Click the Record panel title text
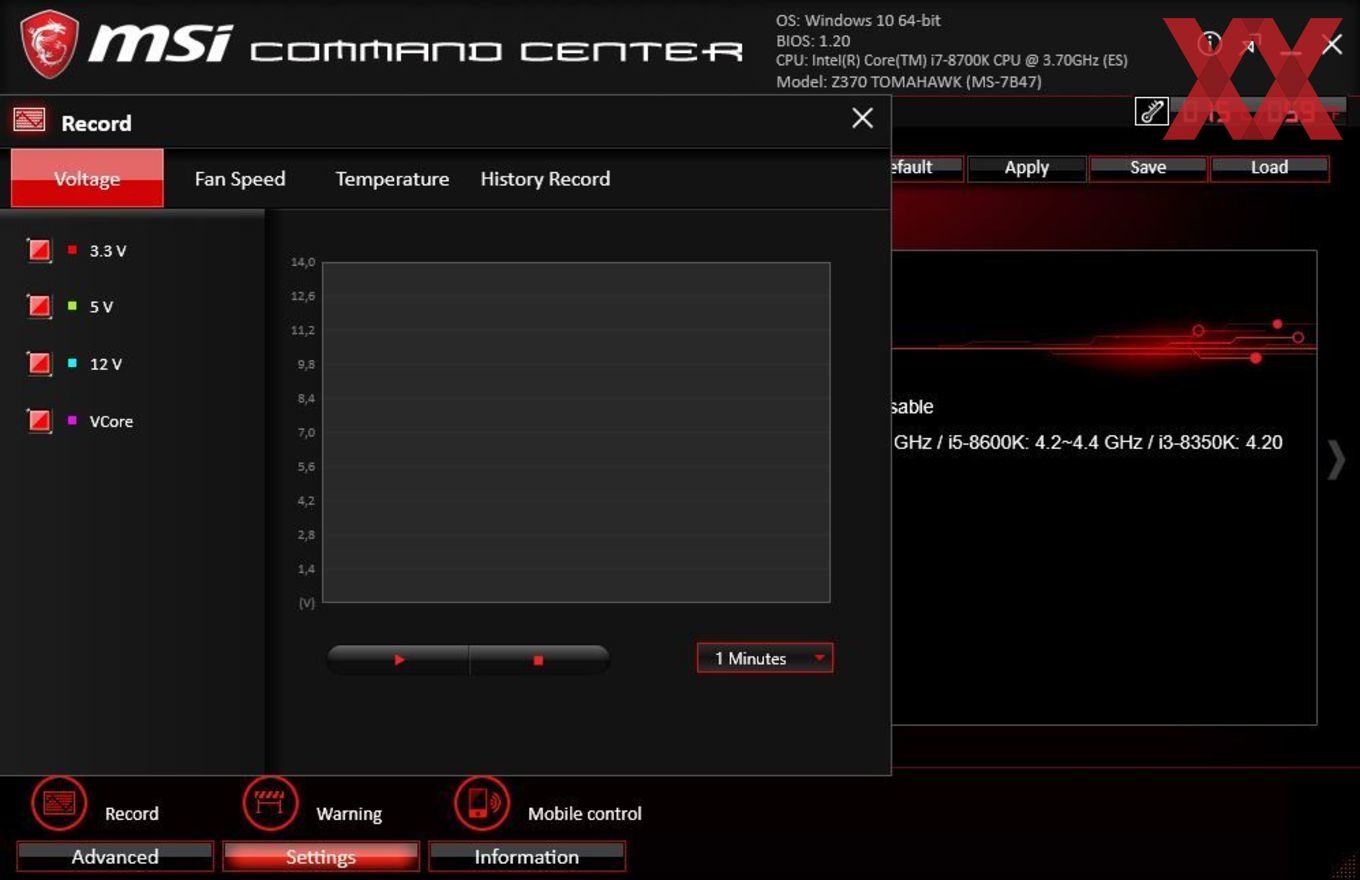1360x880 pixels. (x=96, y=123)
